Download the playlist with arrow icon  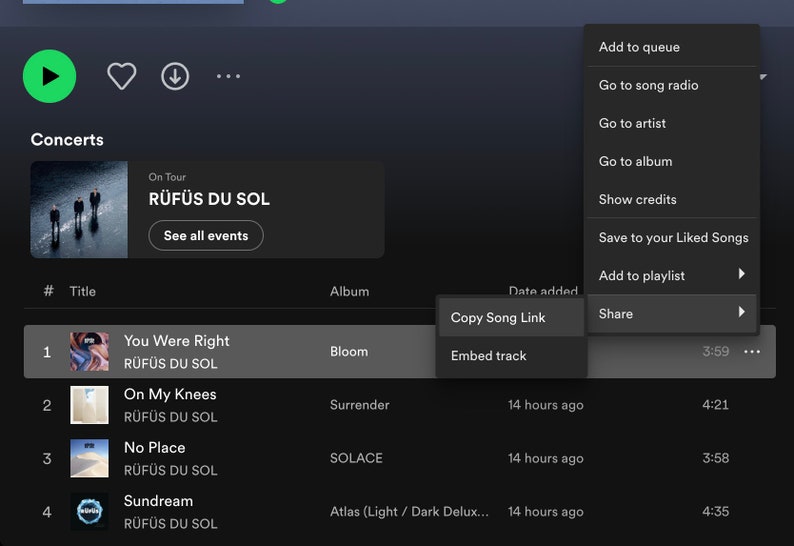[175, 76]
